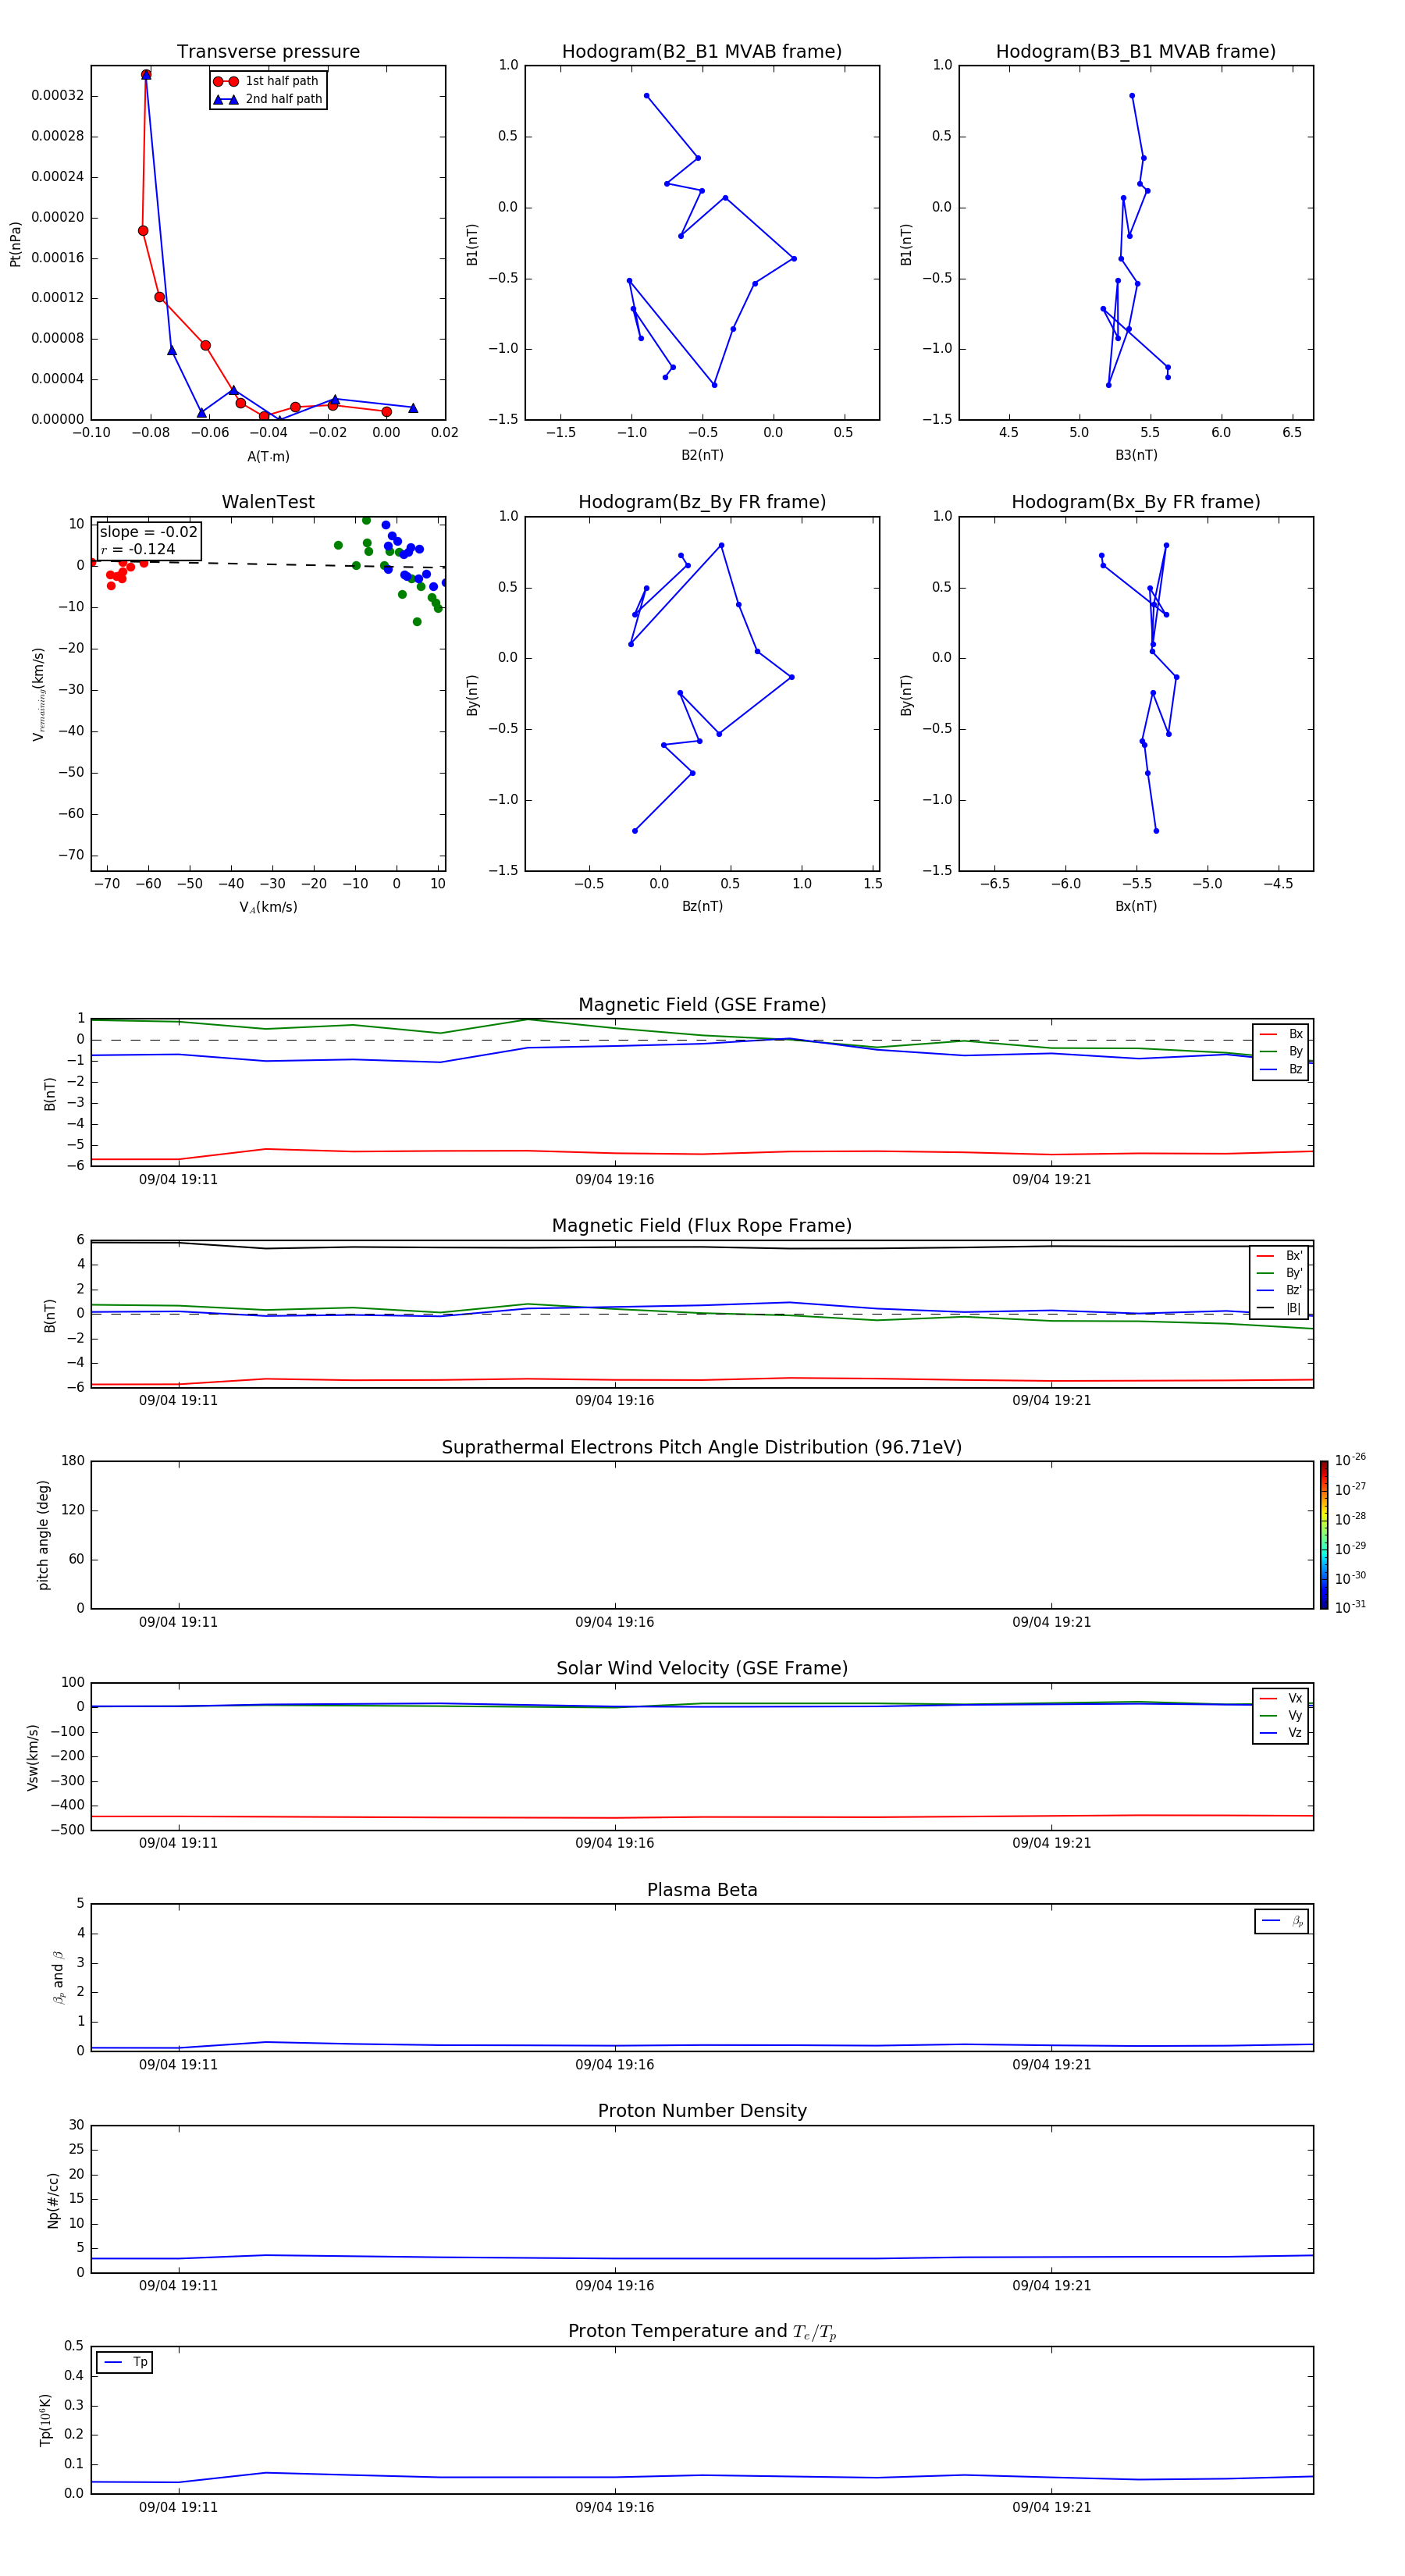1405x2576 pixels.
Task: Click the 'slope = -0.02' annotation
Action: (x=148, y=532)
